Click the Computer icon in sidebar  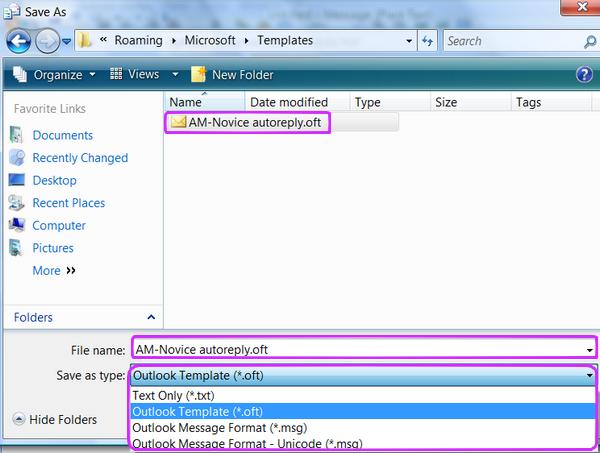16,225
